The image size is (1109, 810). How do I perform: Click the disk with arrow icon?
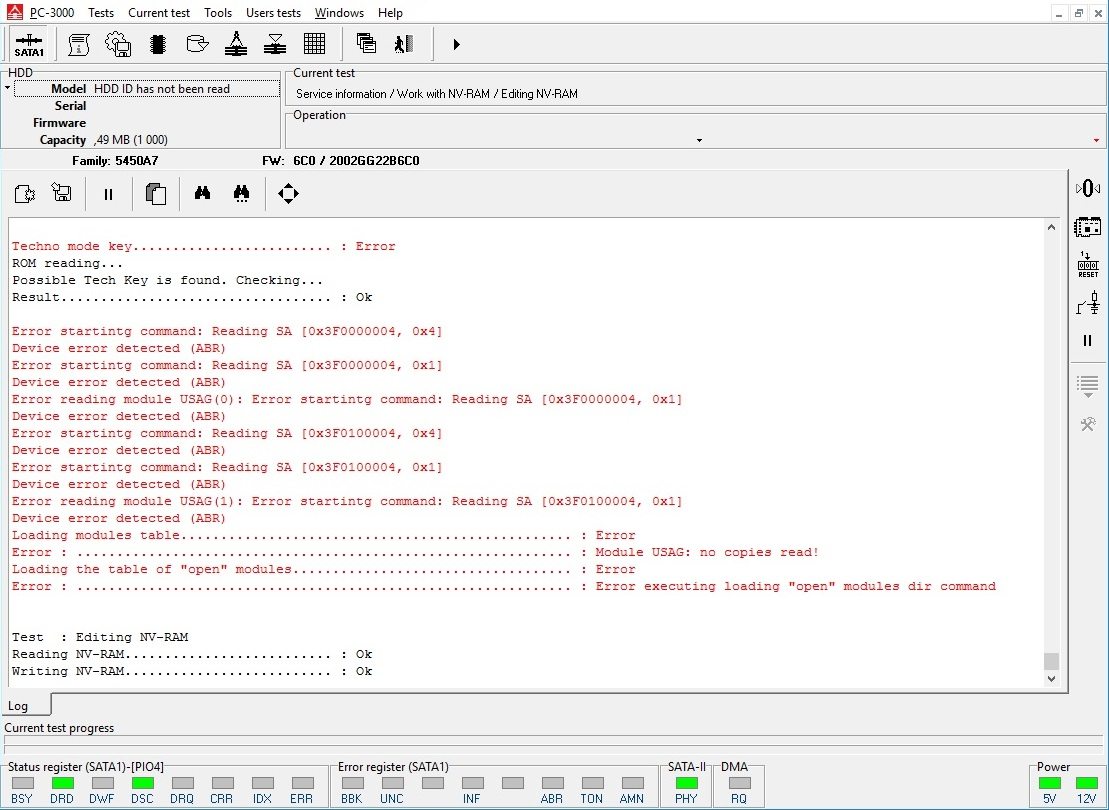197,45
